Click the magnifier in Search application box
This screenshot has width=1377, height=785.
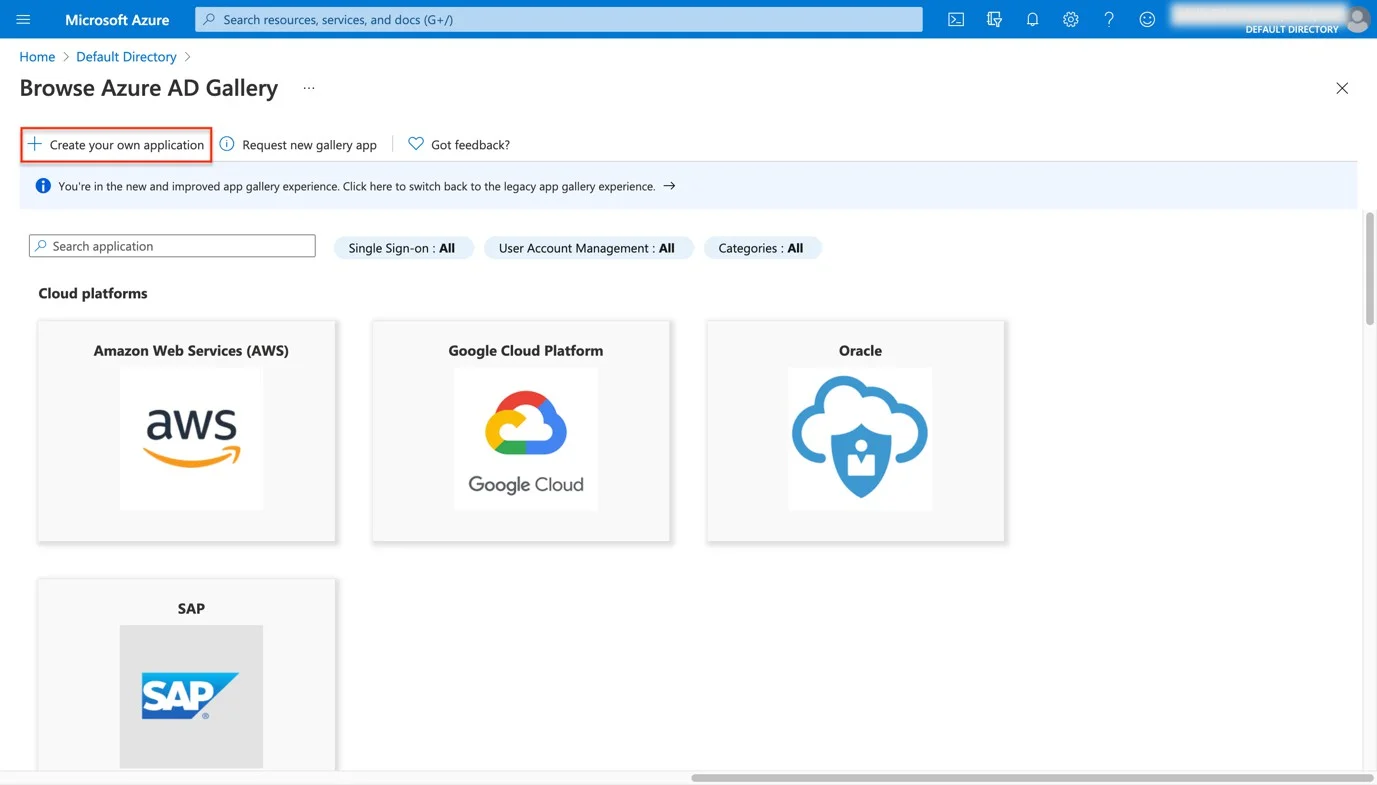tap(41, 246)
